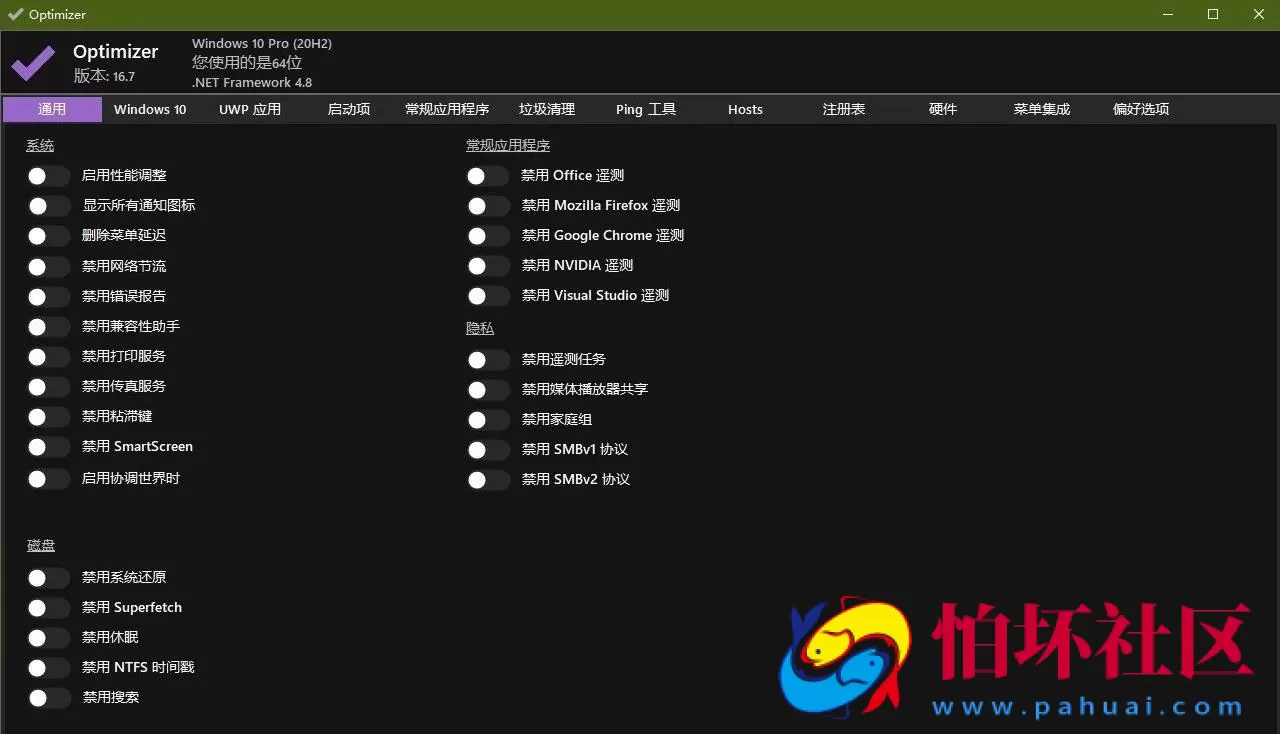1280x734 pixels.
Task: Enable 禁用 Office 遥测
Action: [x=487, y=176]
